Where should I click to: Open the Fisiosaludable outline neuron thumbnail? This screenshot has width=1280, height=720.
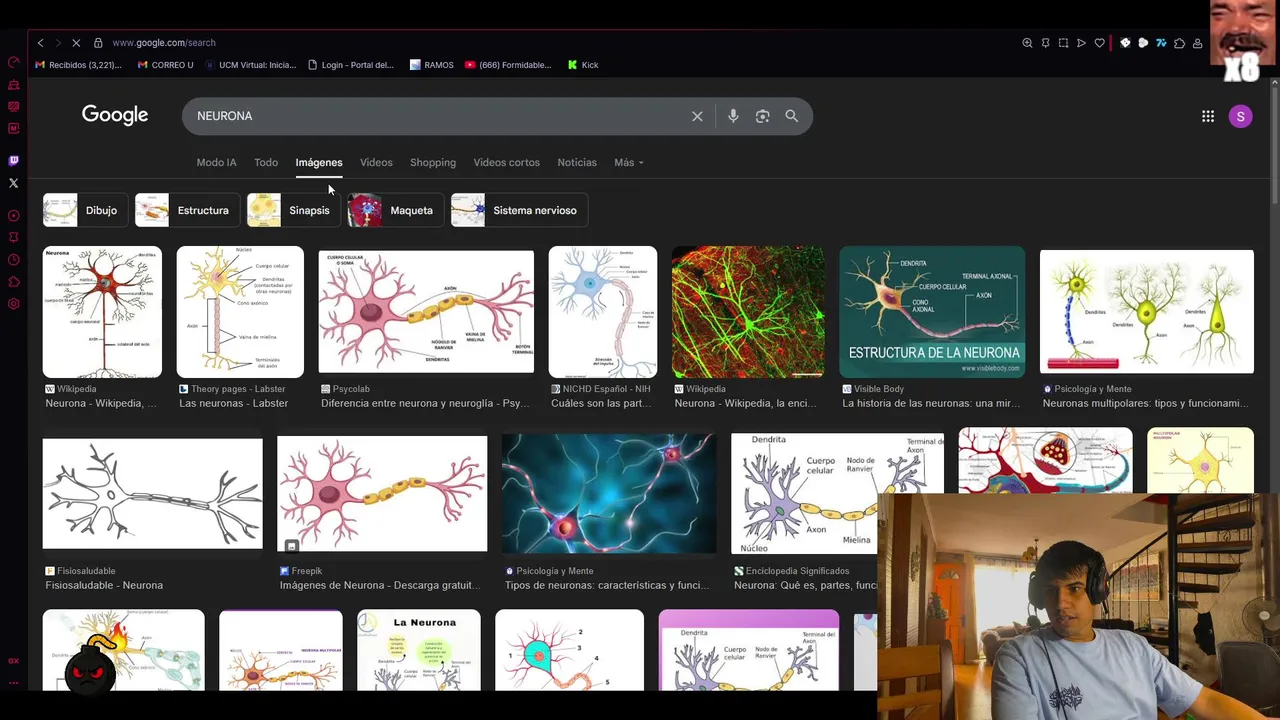click(152, 493)
